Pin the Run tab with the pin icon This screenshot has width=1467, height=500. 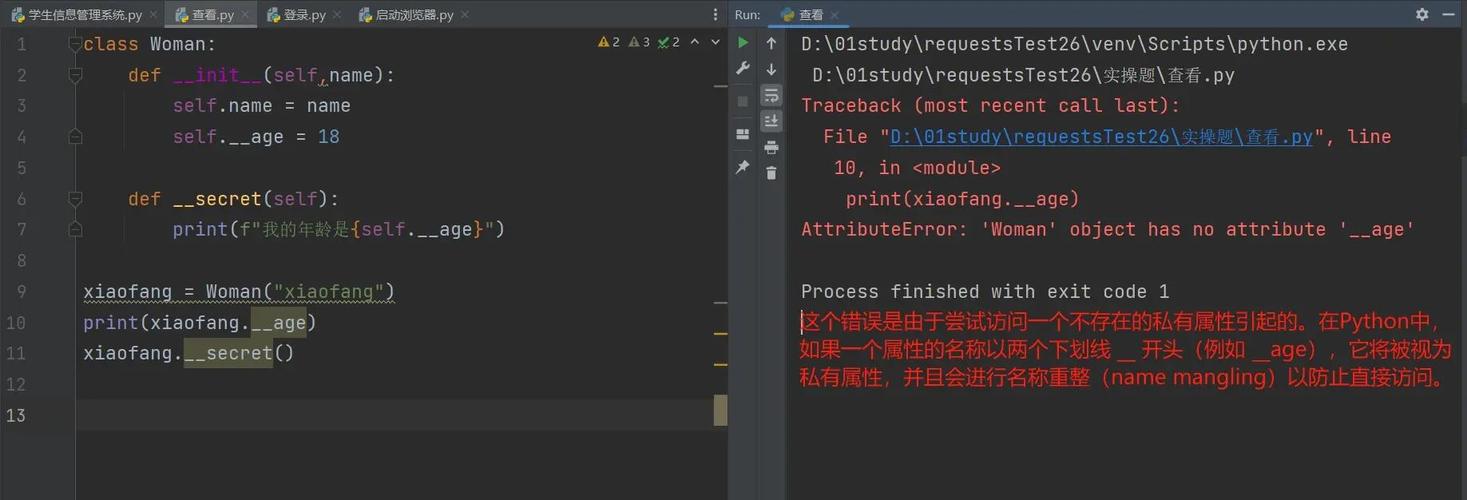(x=742, y=167)
